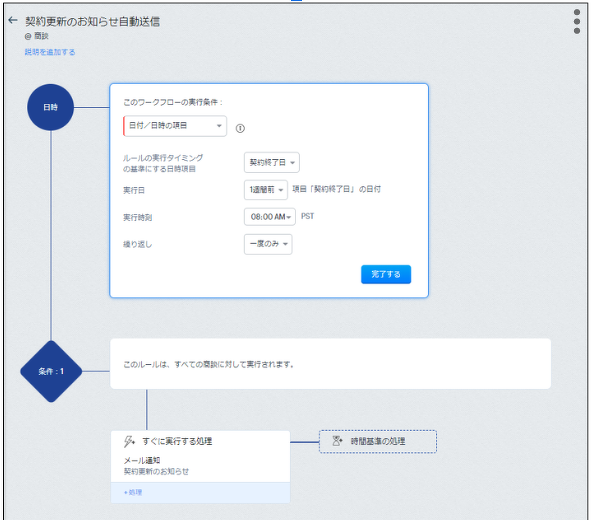Click the 完了する button

386,274
